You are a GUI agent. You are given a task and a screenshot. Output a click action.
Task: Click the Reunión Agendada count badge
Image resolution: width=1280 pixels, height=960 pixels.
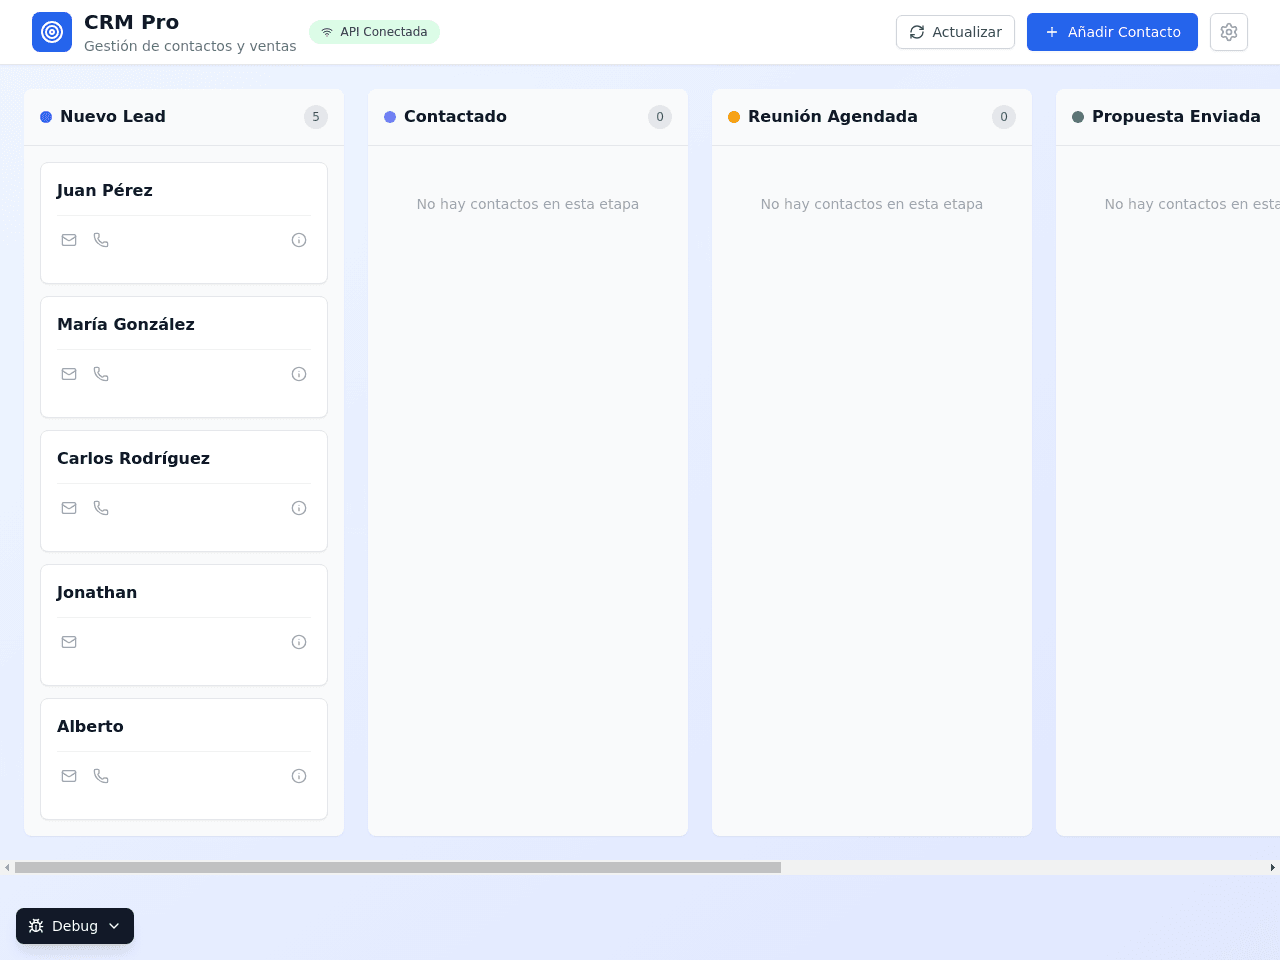coord(1004,117)
